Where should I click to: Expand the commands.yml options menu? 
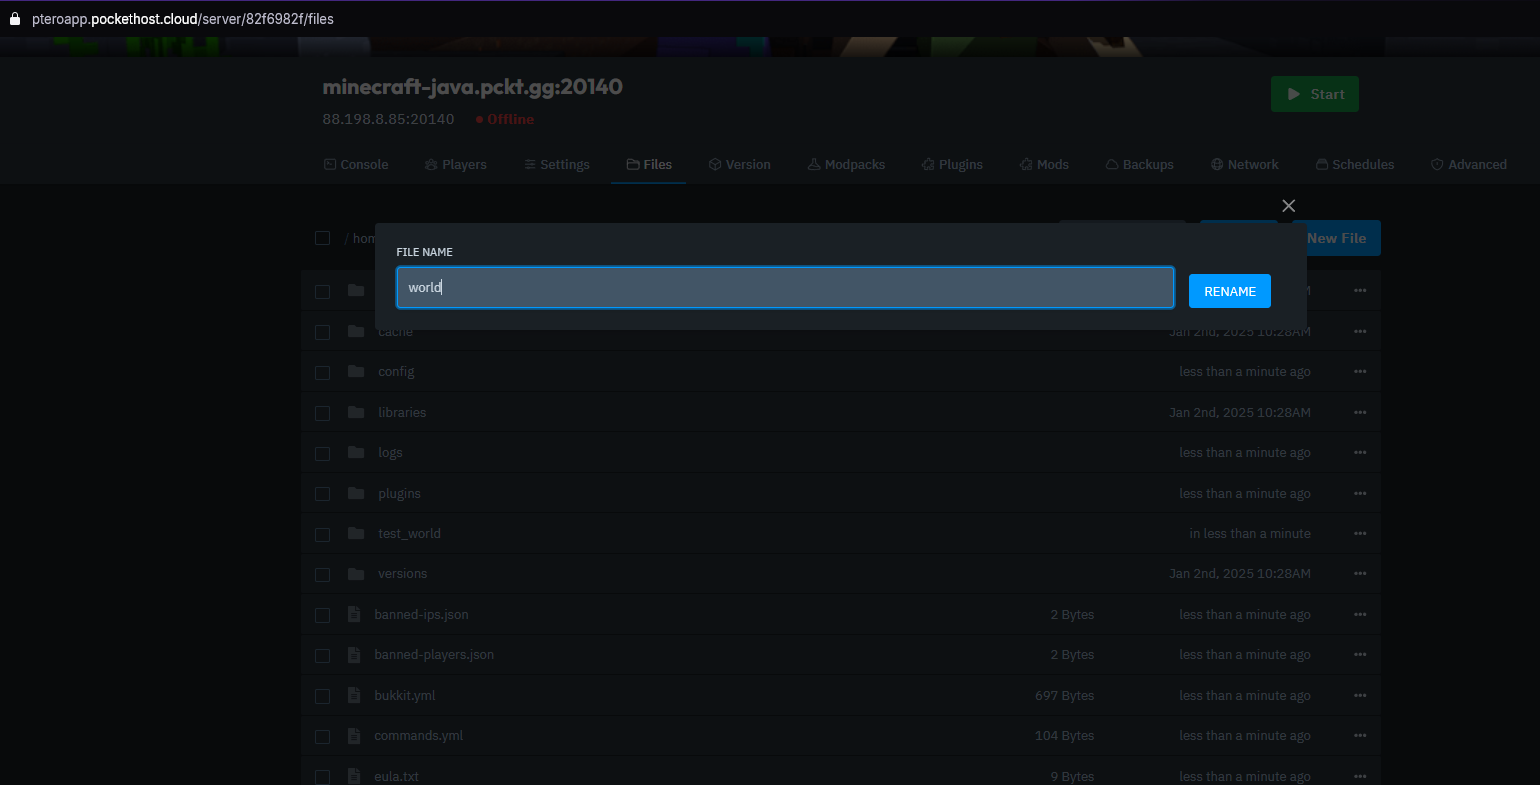[1360, 736]
